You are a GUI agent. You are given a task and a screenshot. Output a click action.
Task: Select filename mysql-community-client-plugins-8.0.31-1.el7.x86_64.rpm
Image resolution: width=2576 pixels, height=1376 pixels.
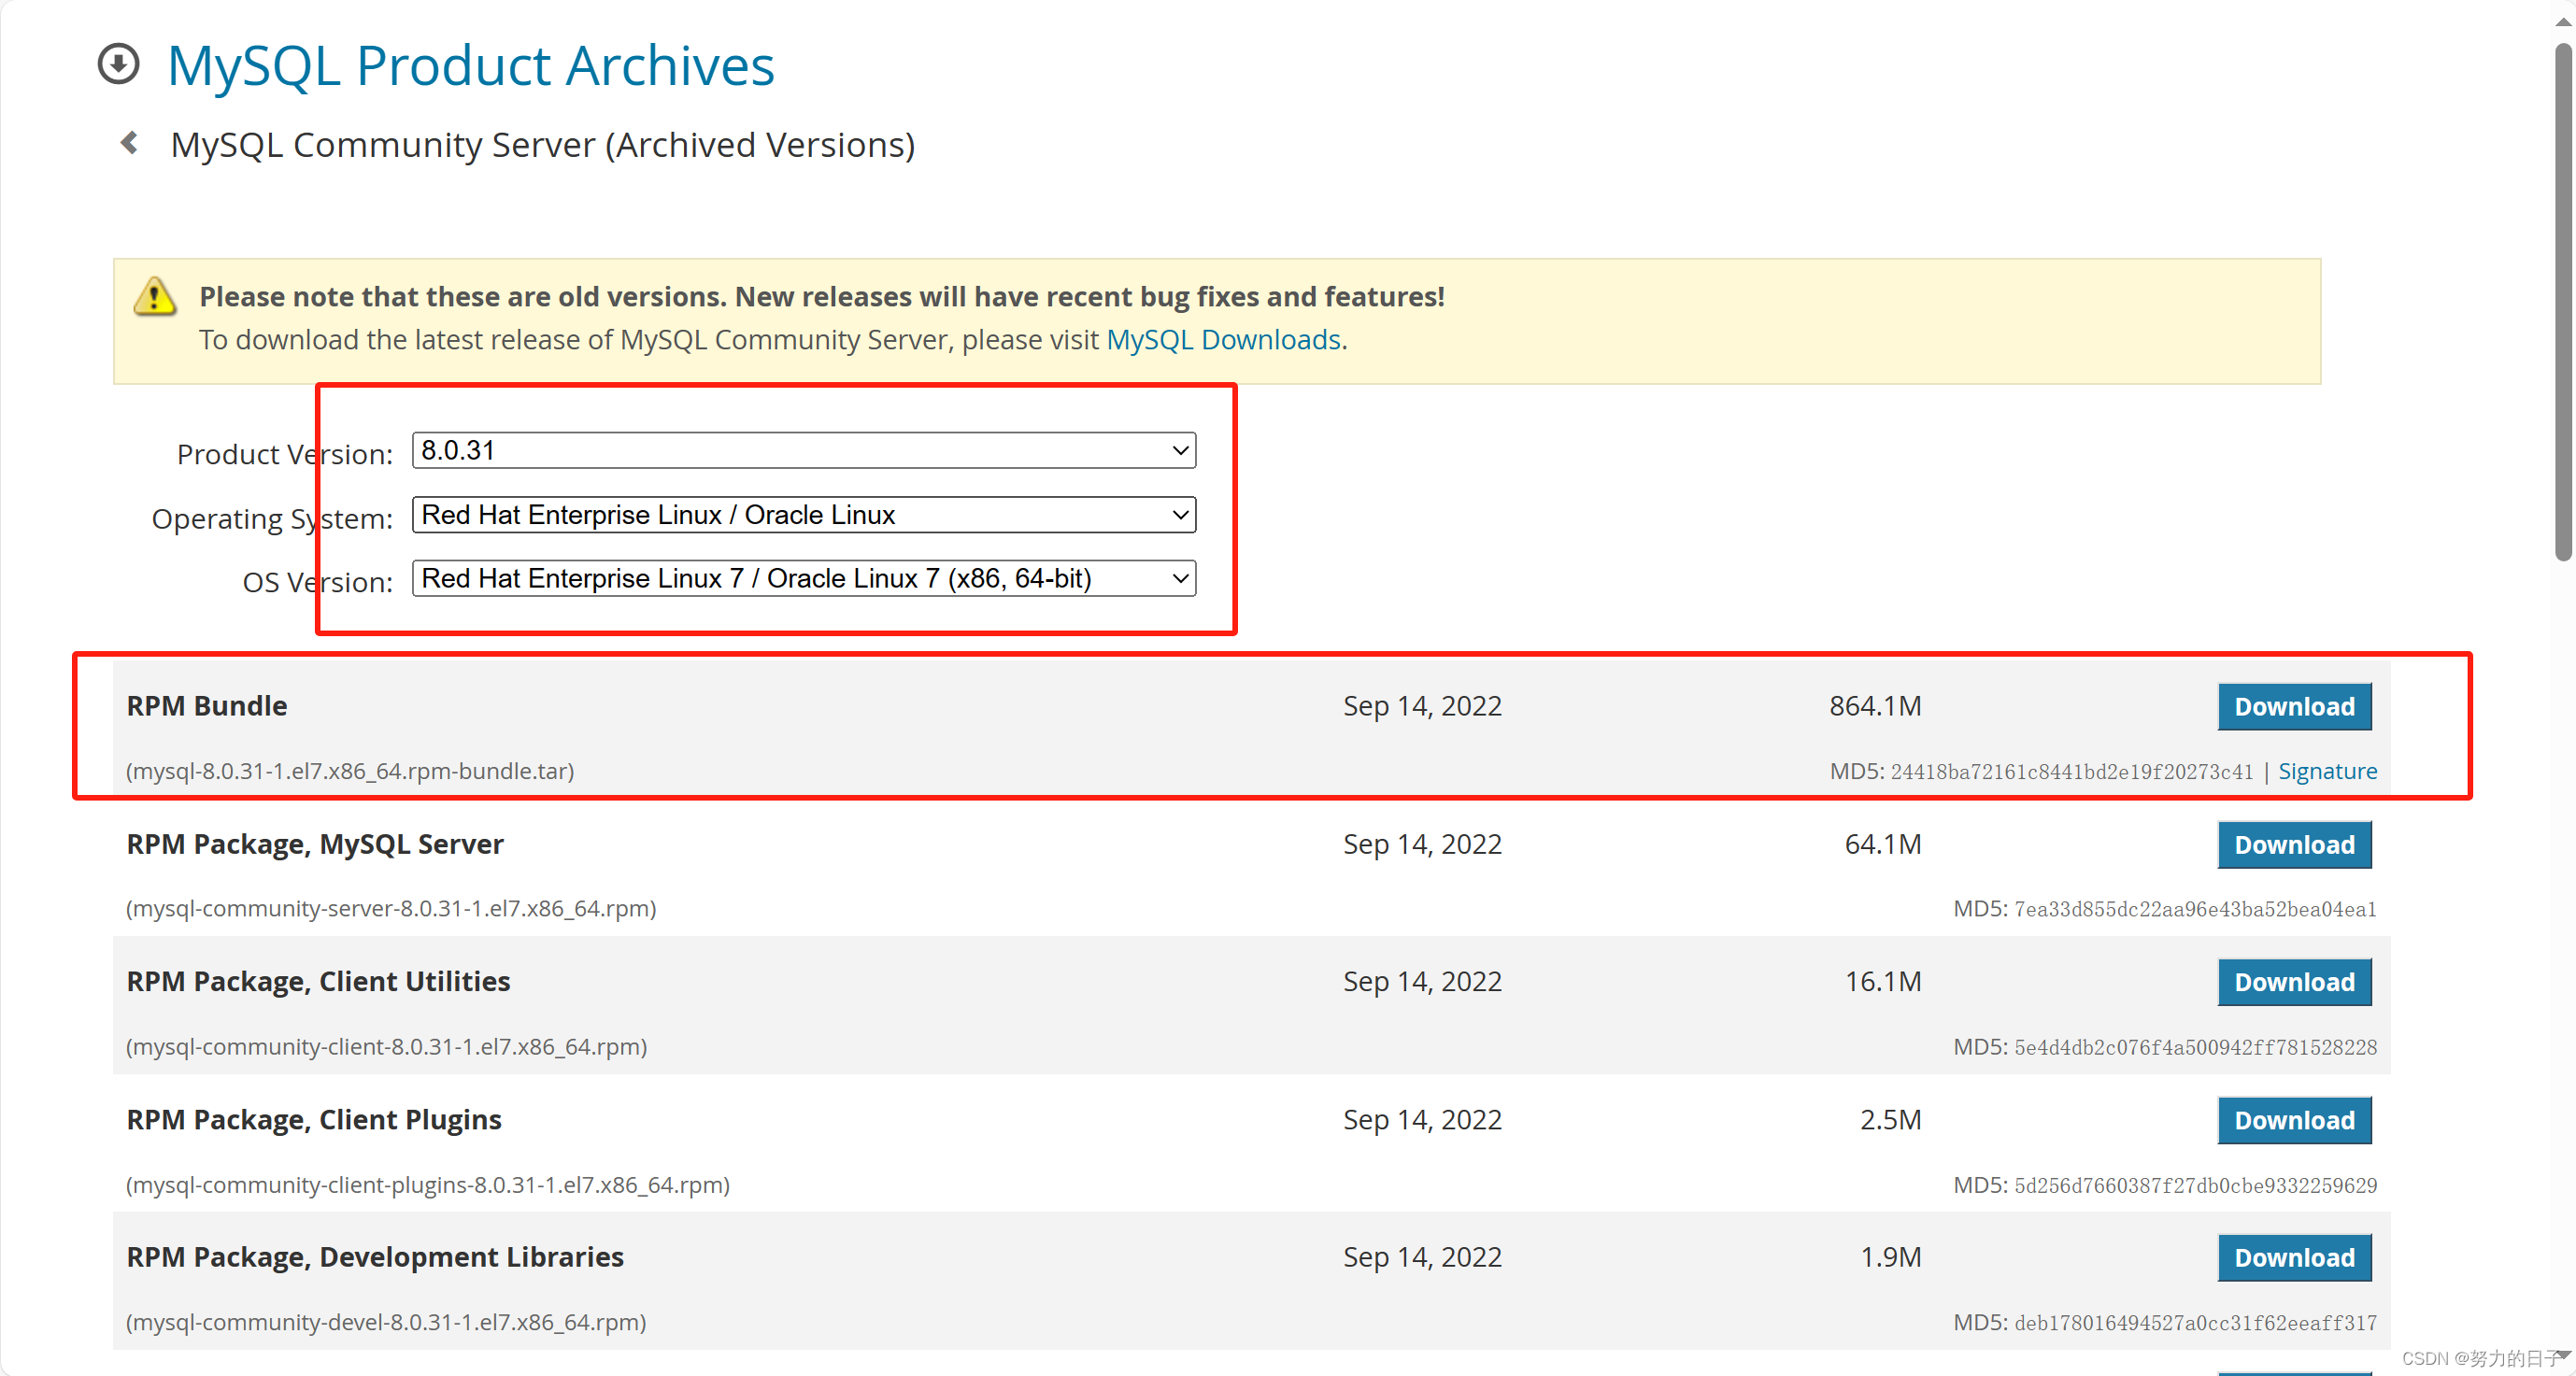(428, 1185)
